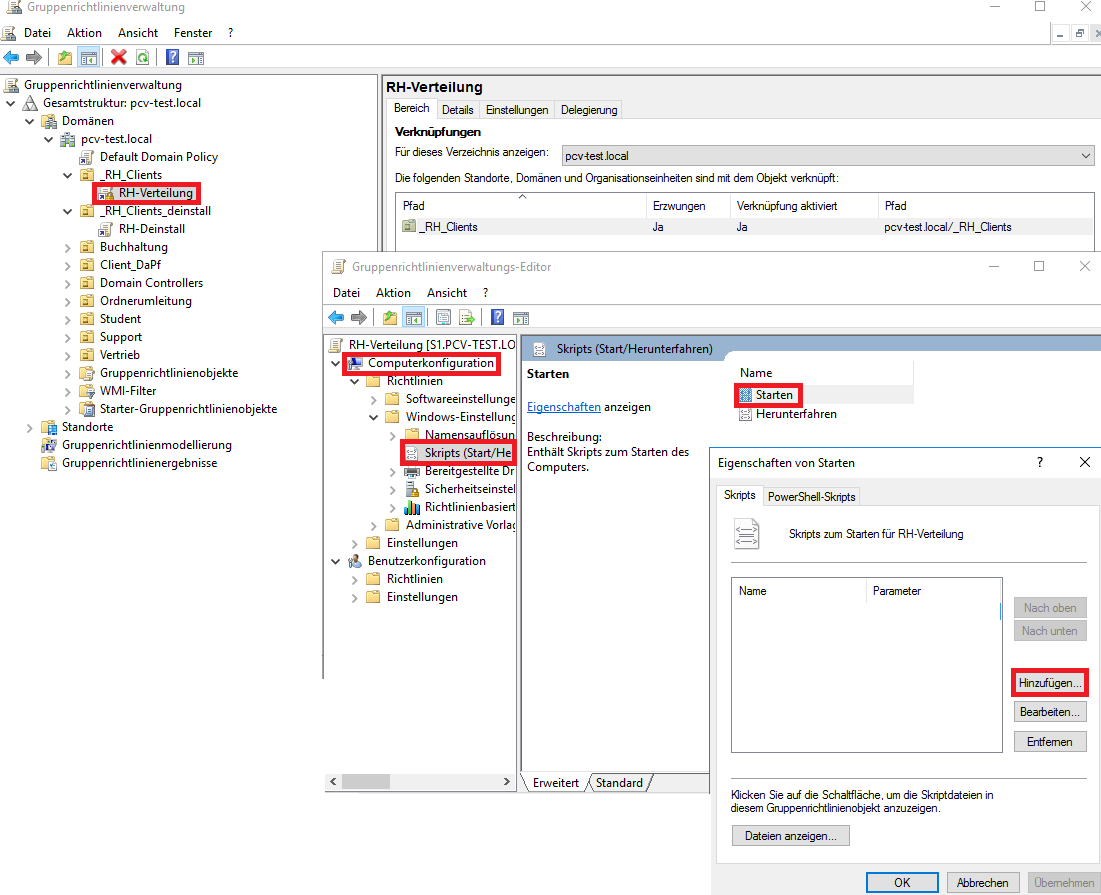Click the Eigenschaften link
This screenshot has height=895, width=1101.
(564, 407)
